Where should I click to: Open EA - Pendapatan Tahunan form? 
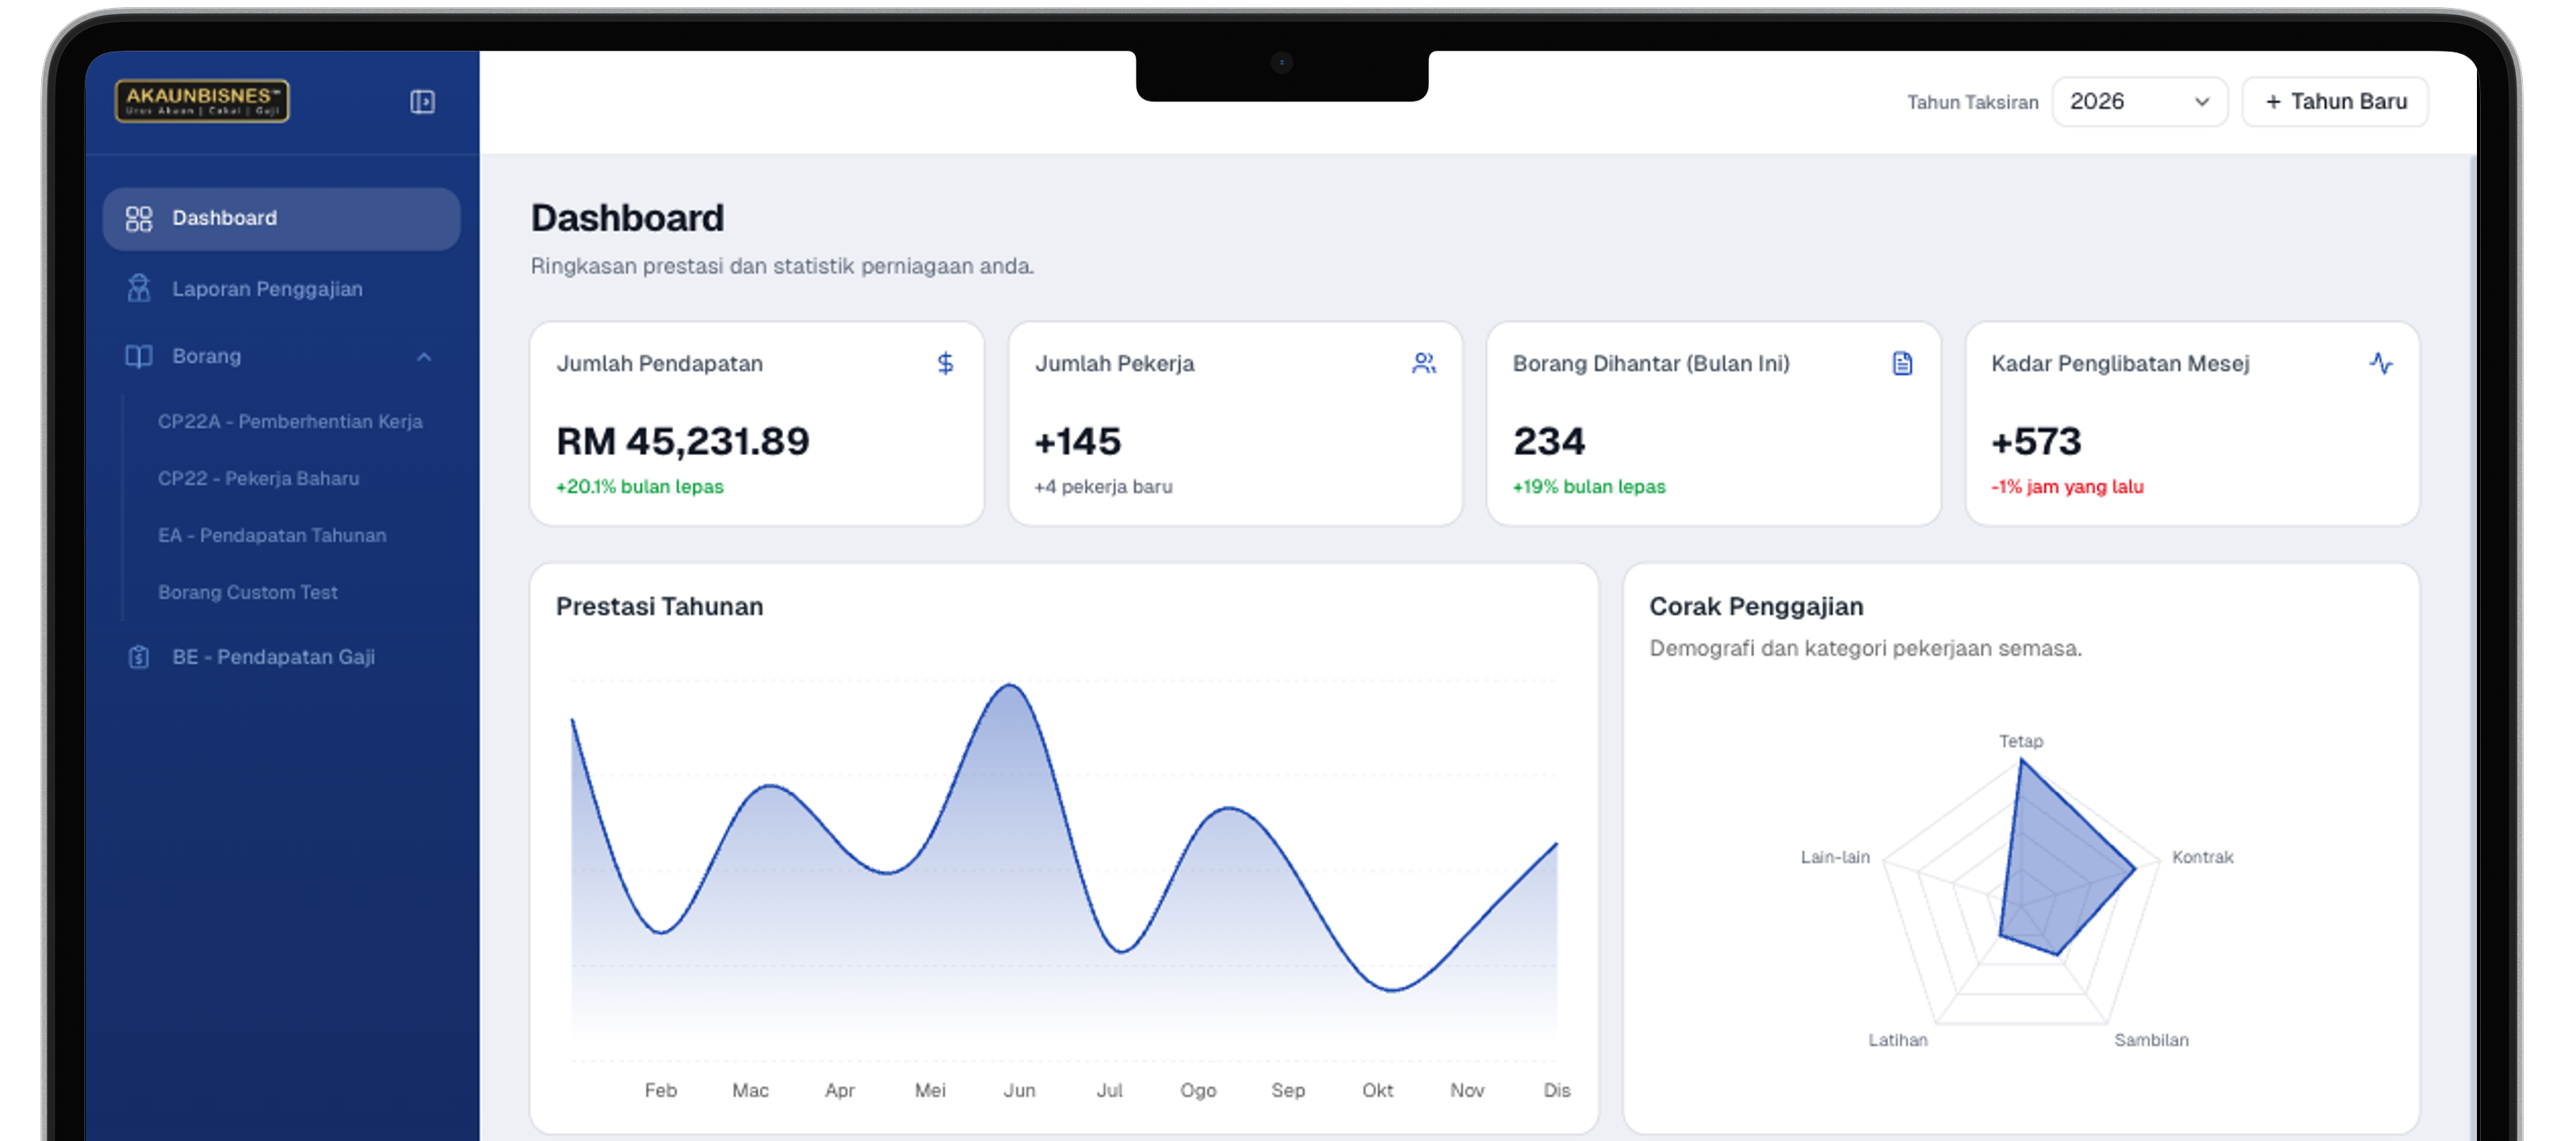point(272,535)
